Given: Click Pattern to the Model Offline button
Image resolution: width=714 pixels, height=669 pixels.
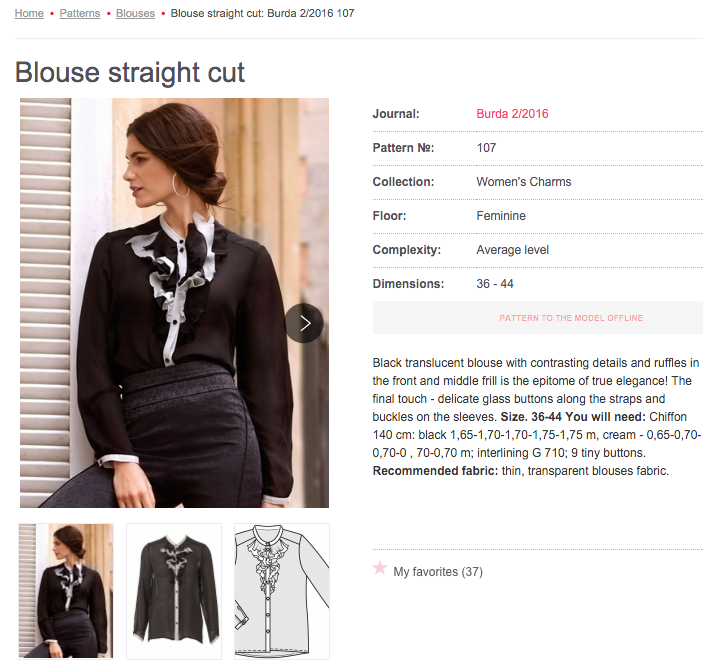Looking at the screenshot, I should coord(538,318).
